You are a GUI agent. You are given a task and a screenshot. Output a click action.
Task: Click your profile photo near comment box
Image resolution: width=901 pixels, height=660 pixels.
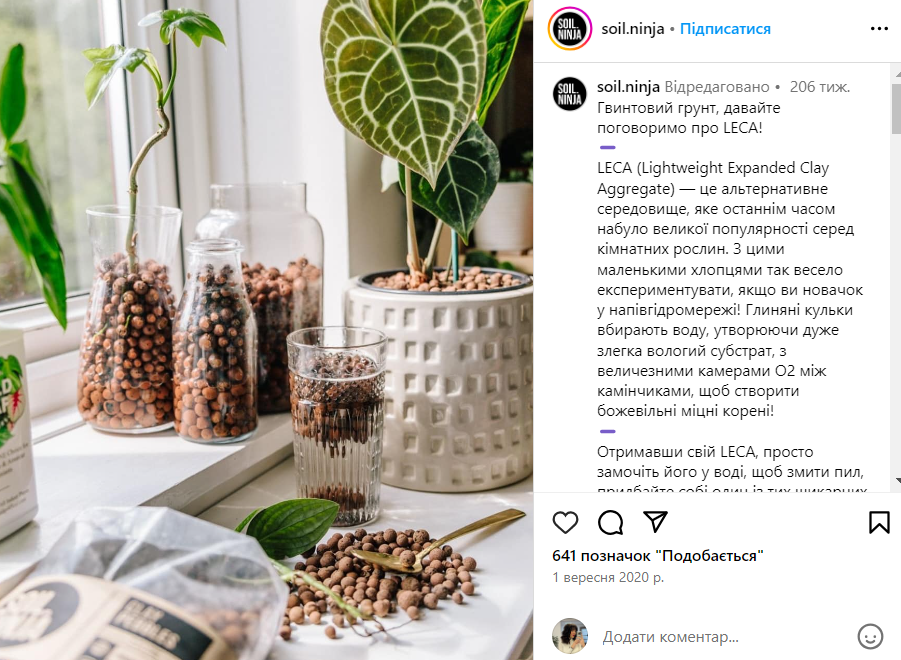click(569, 636)
